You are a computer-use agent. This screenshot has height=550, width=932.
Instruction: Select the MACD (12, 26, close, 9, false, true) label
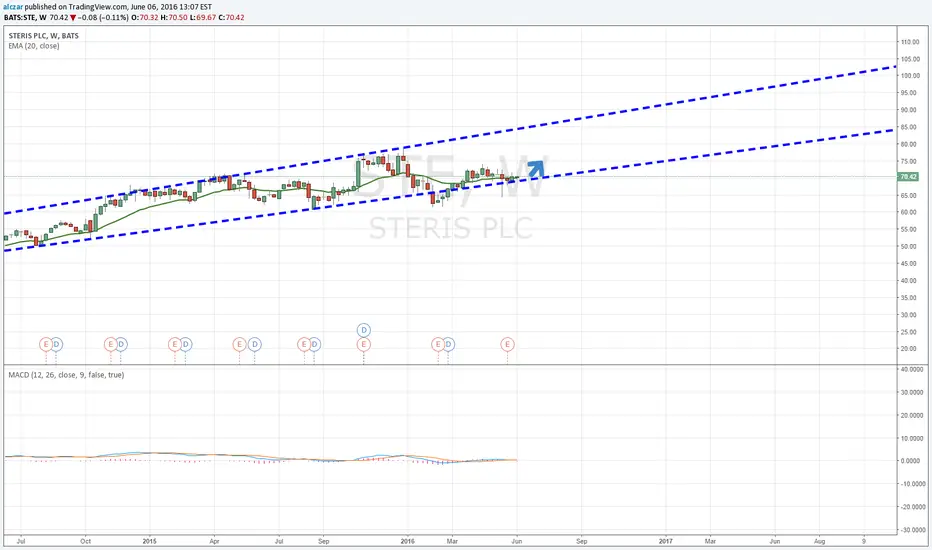67,375
